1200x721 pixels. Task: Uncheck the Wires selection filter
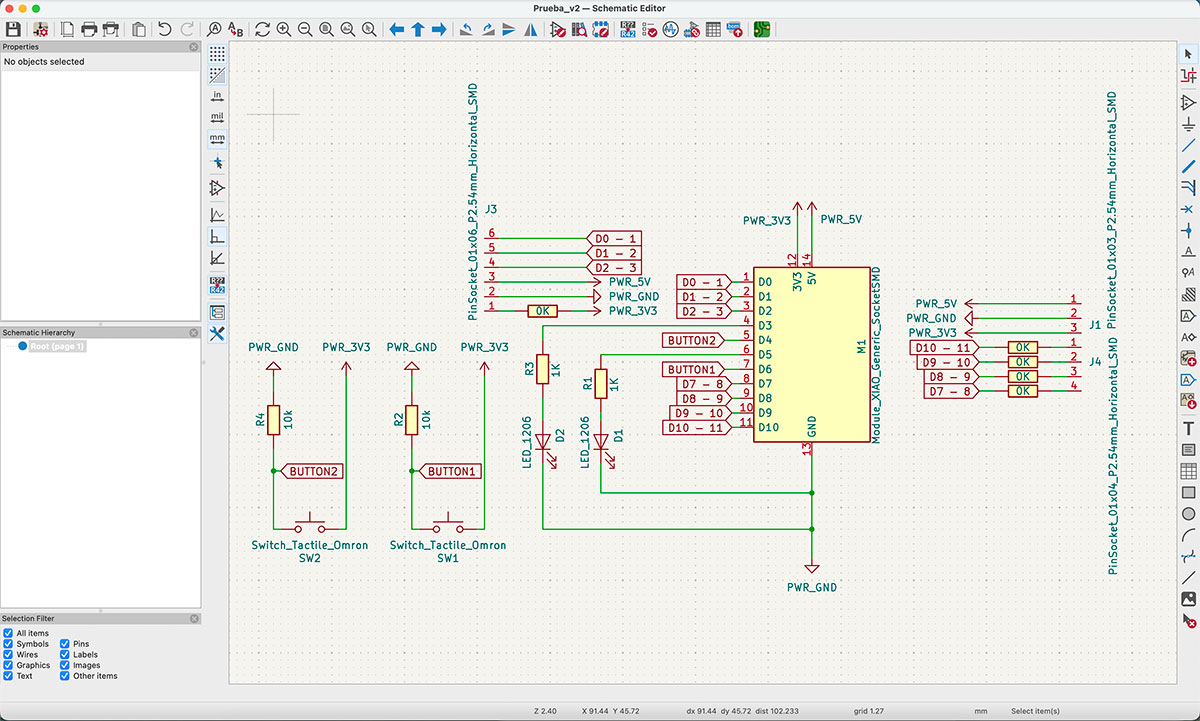[x=9, y=654]
